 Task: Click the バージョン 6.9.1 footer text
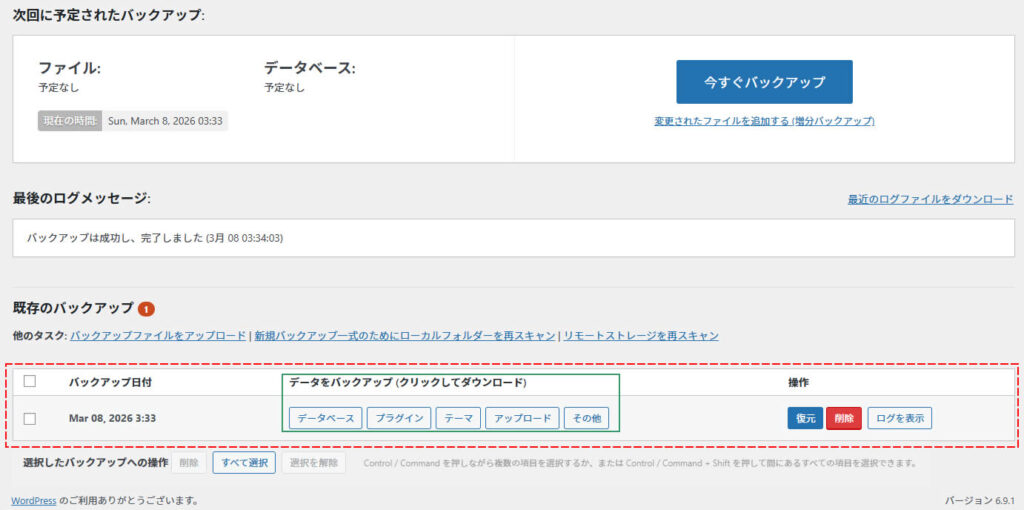click(x=979, y=501)
